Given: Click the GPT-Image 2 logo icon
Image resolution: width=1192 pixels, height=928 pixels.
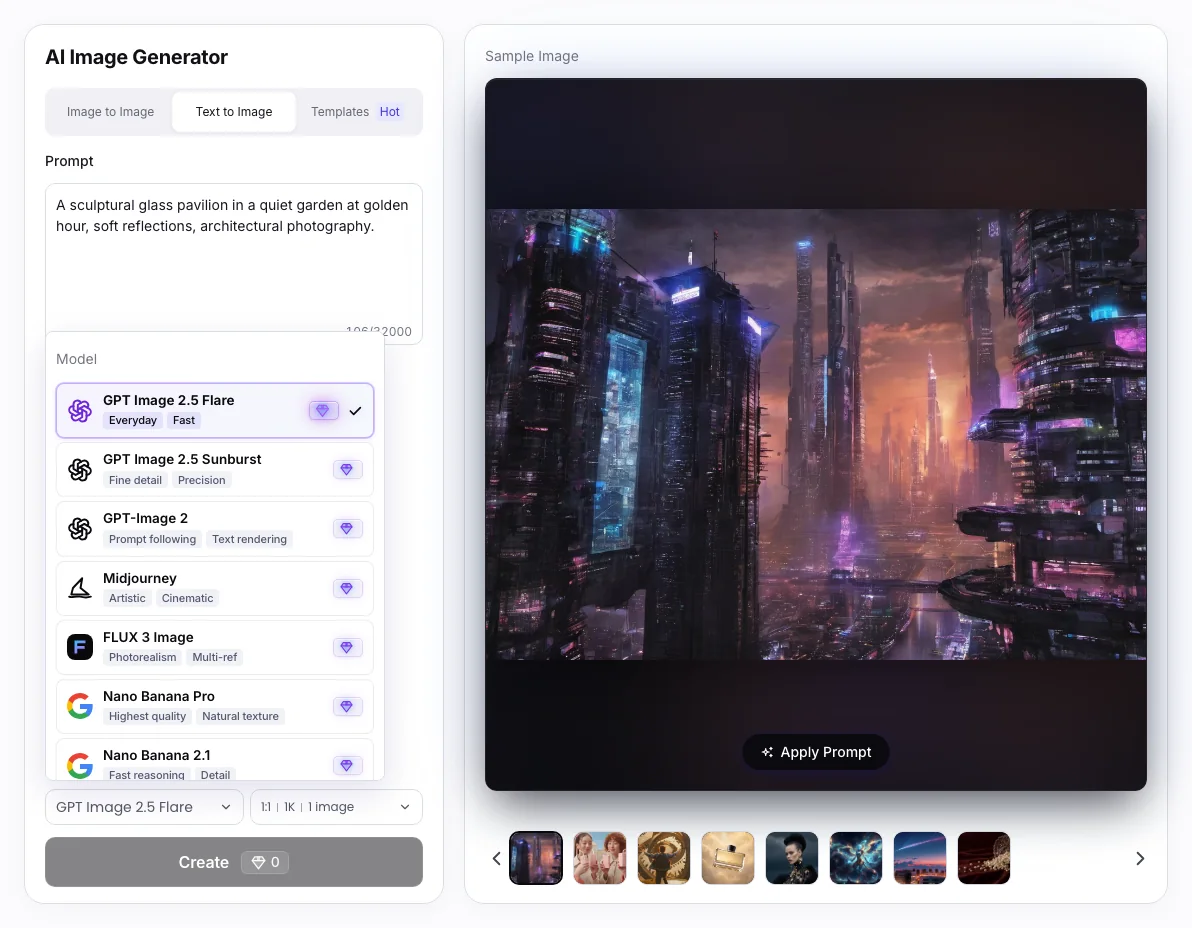Looking at the screenshot, I should 80,528.
